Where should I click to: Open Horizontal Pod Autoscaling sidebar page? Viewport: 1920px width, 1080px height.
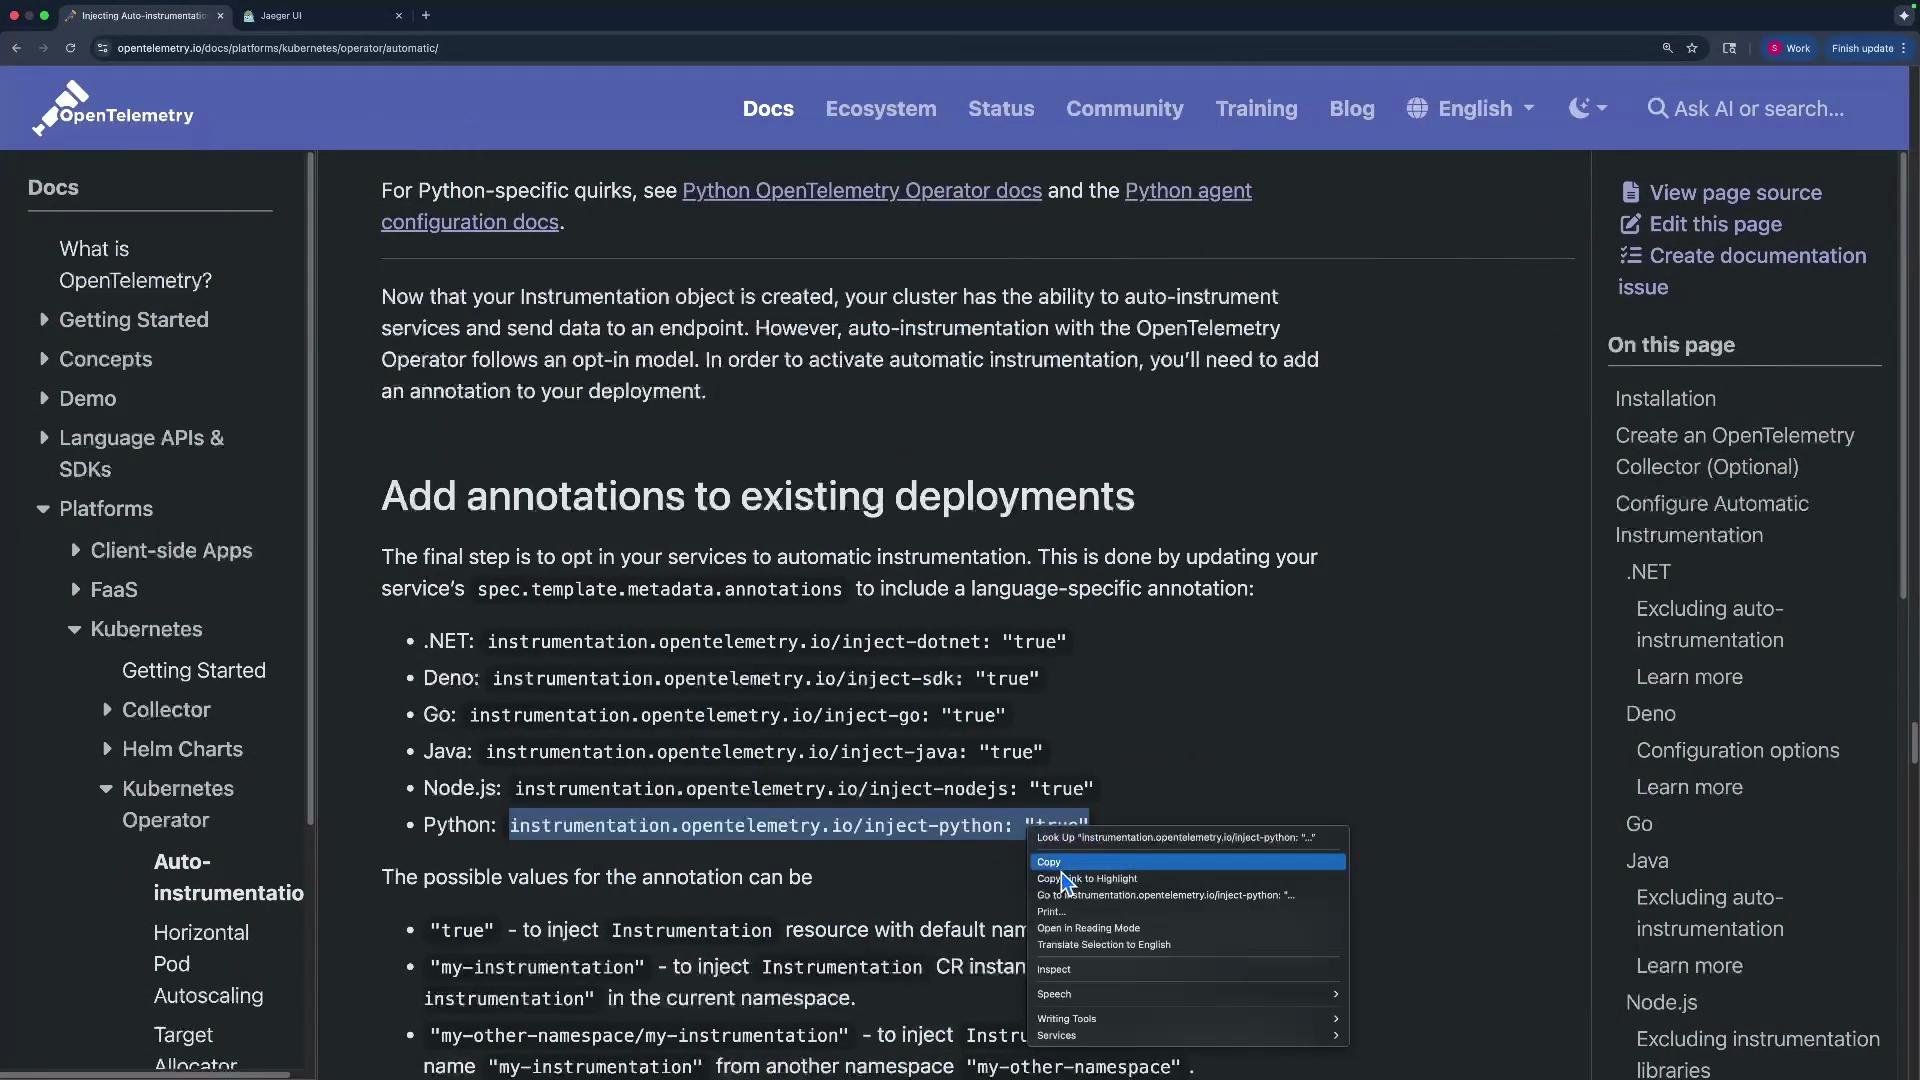(208, 964)
